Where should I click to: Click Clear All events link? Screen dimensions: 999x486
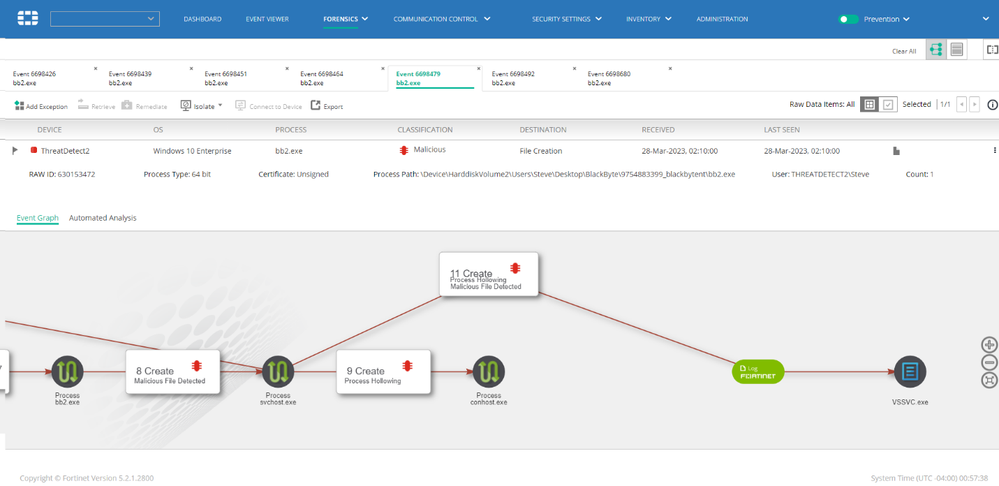point(903,52)
